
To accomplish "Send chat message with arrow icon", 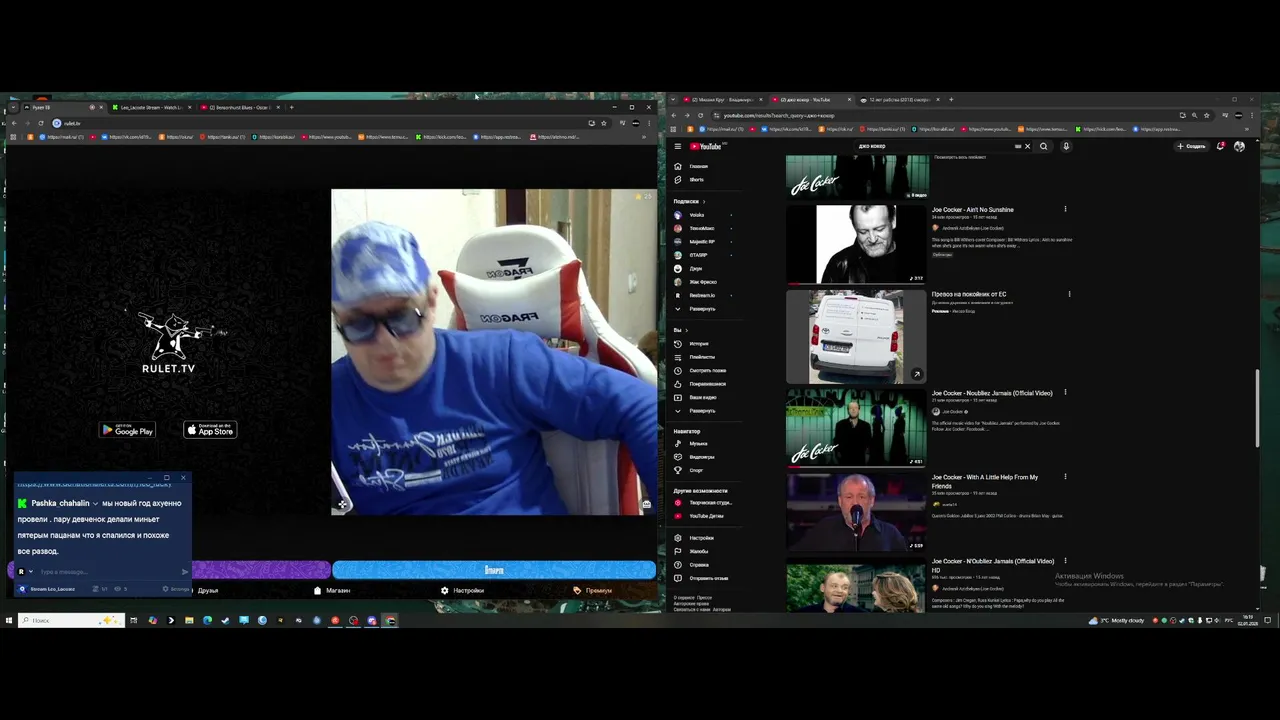I will (x=185, y=572).
